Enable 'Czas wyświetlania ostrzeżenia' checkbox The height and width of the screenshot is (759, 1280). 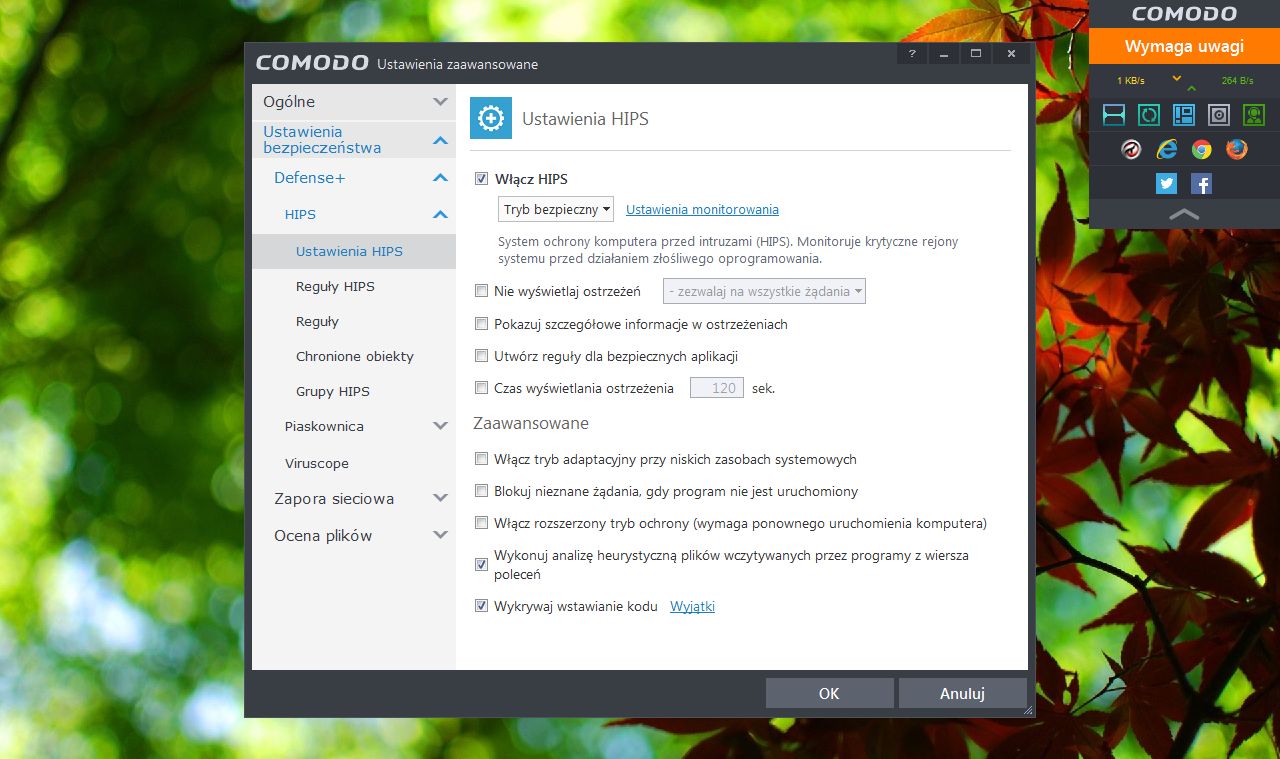(x=482, y=388)
